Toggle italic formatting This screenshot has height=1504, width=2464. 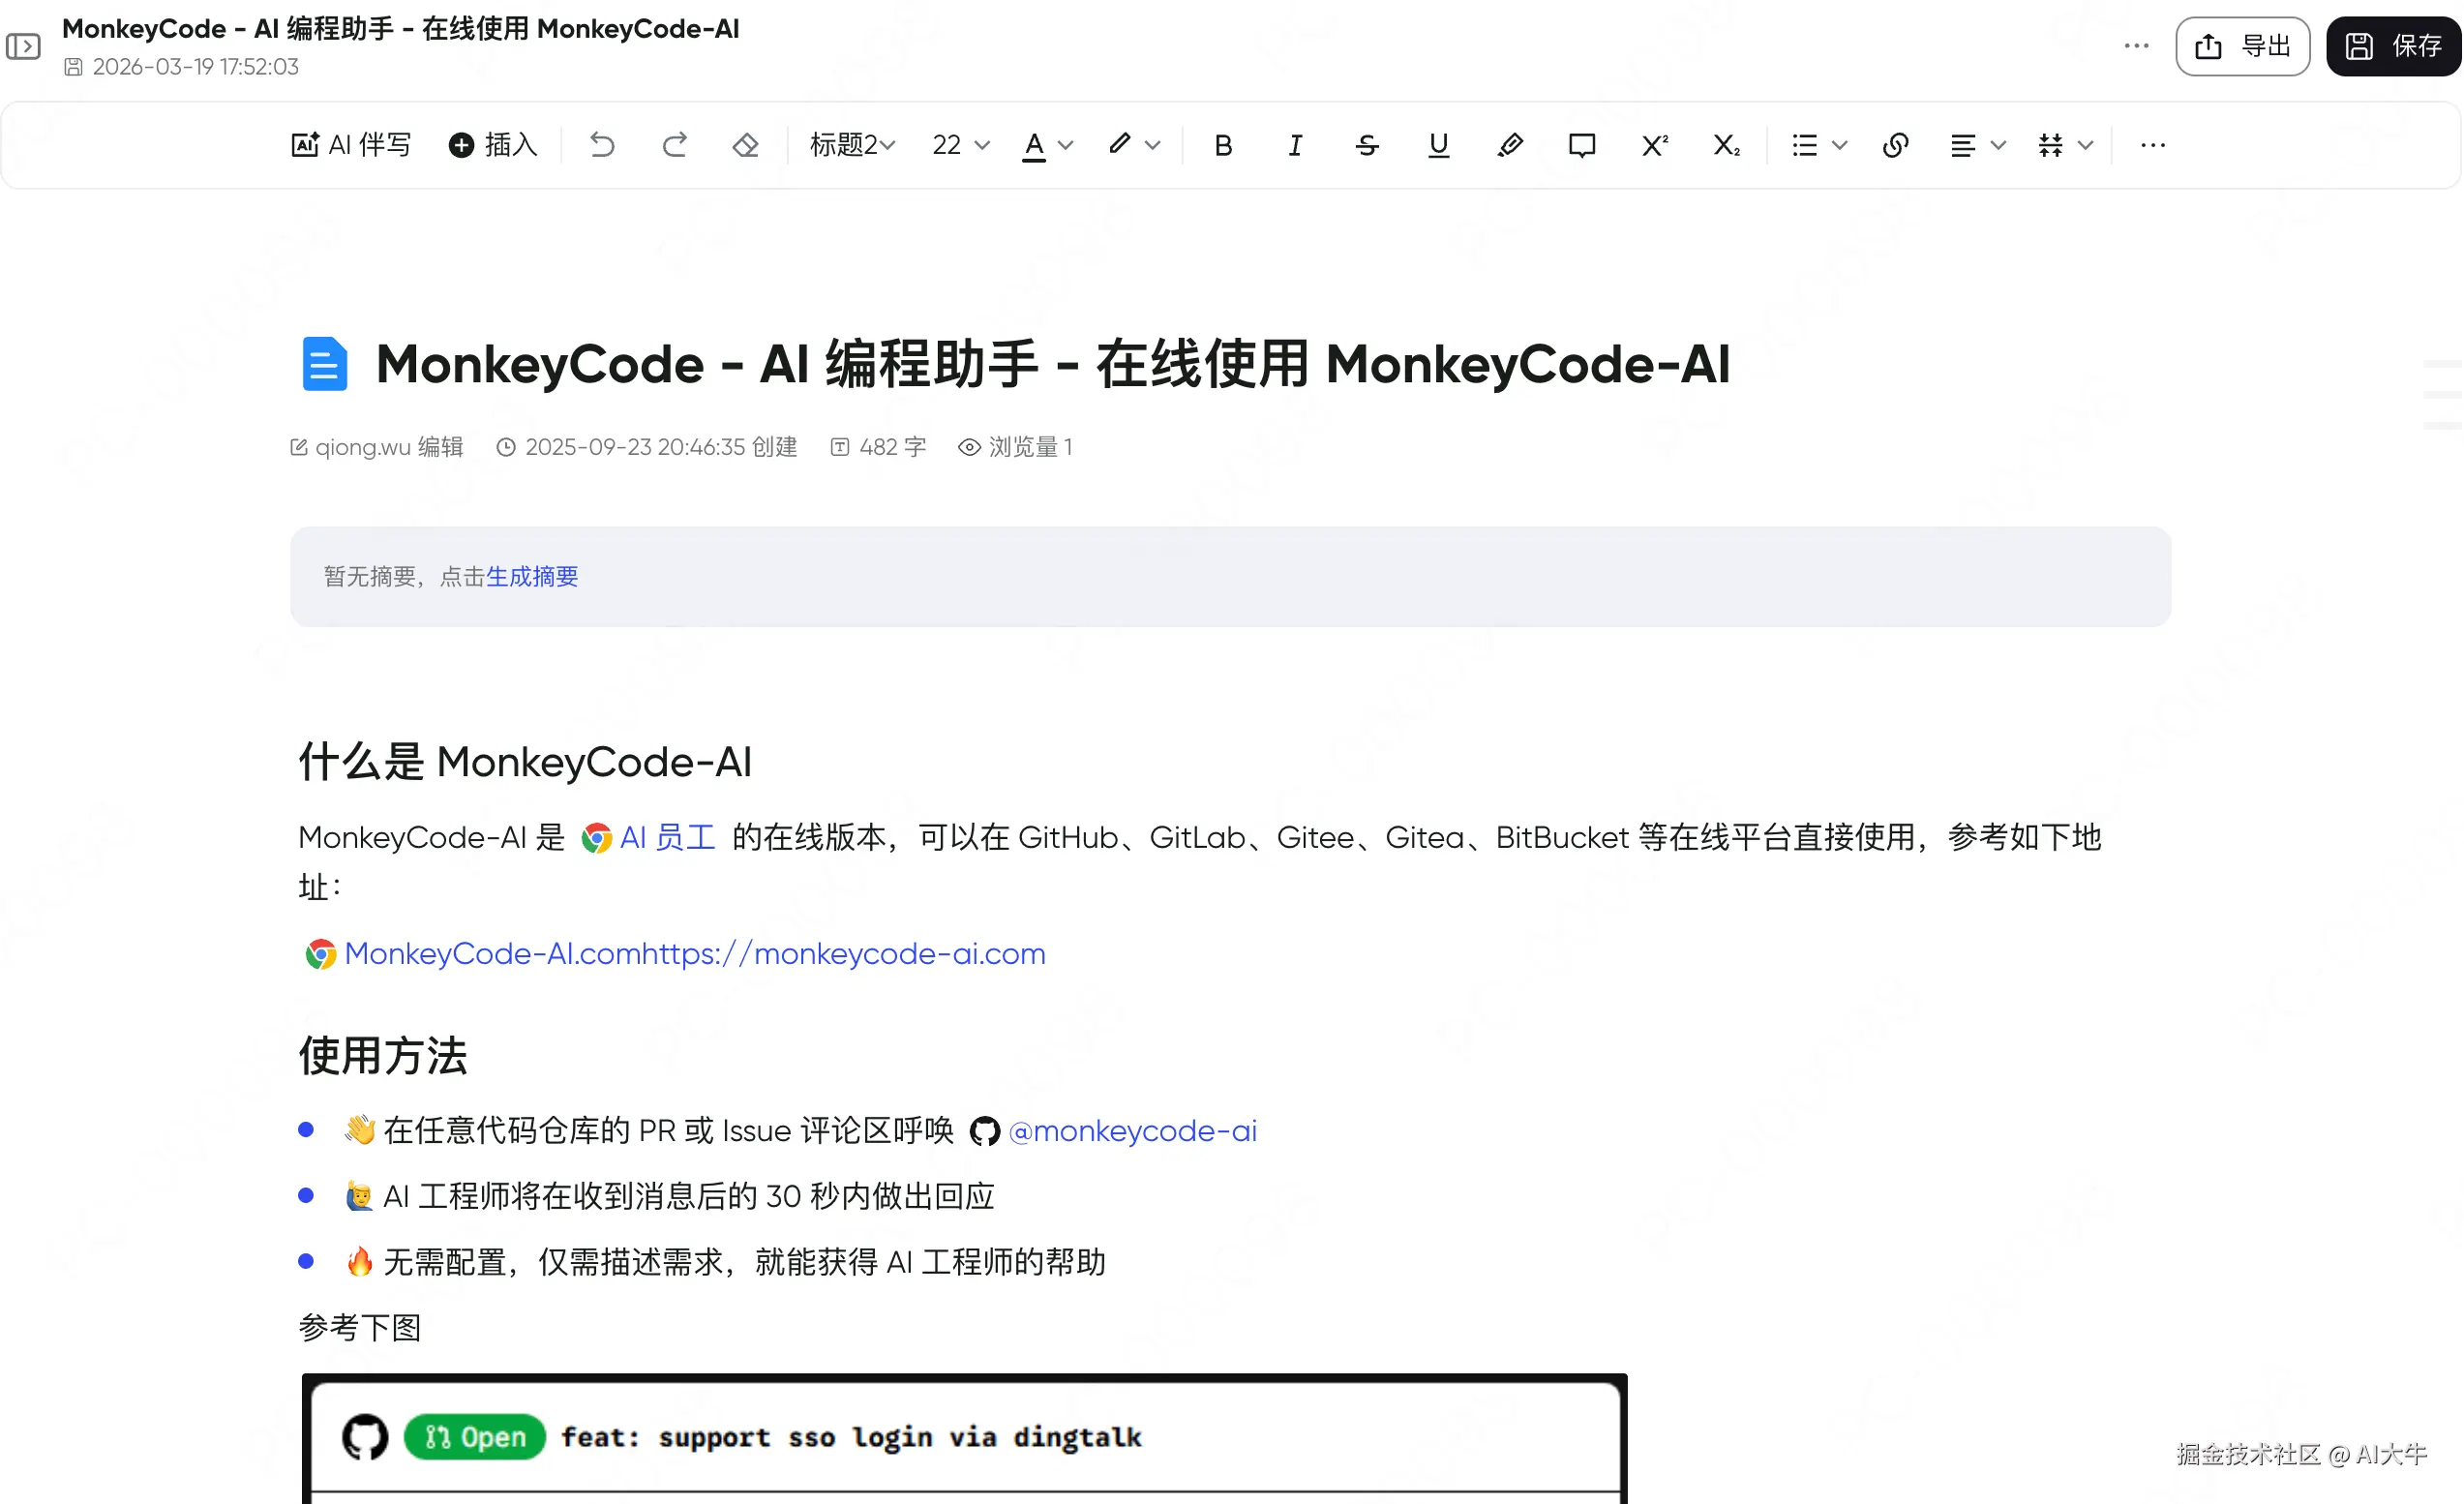pyautogui.click(x=1295, y=145)
